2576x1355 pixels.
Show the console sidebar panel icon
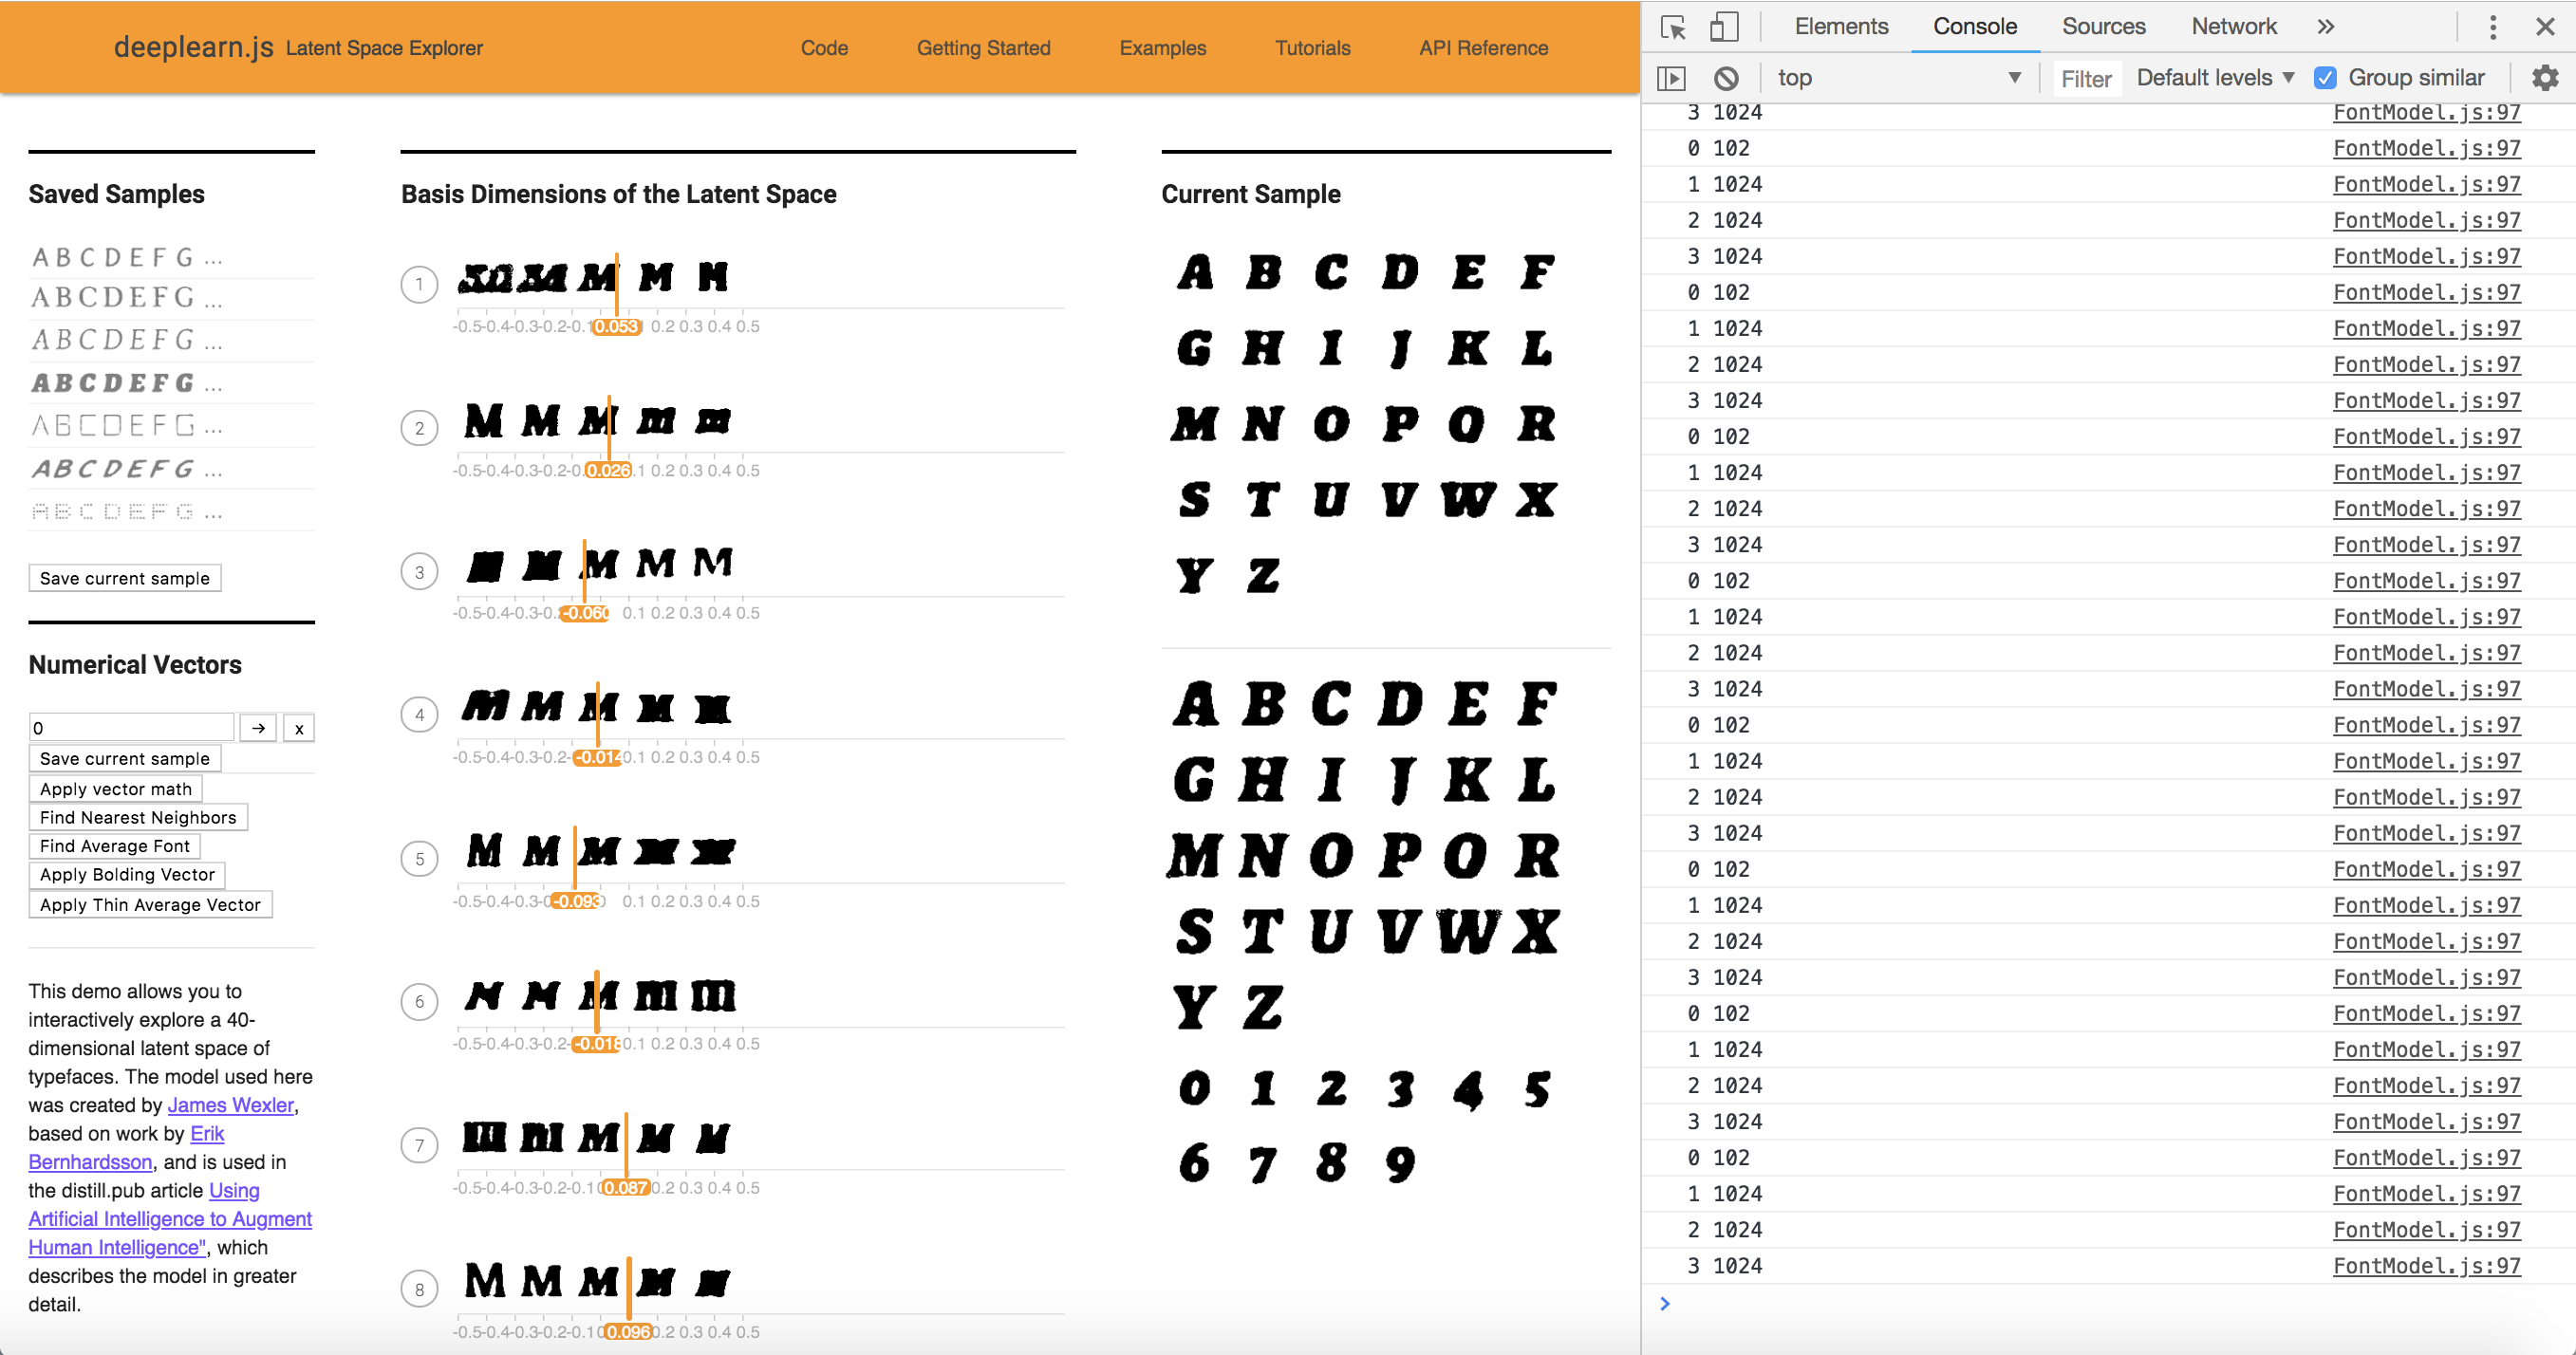[1671, 78]
